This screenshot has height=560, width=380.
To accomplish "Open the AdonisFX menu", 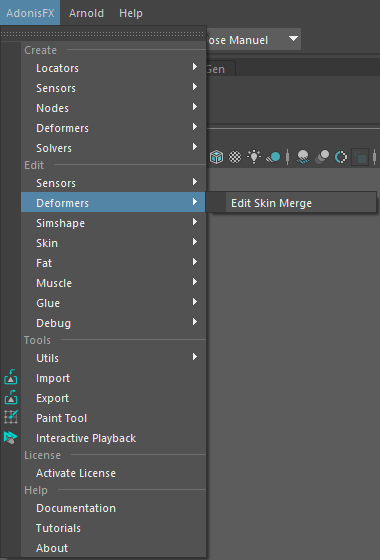I will click(x=30, y=13).
